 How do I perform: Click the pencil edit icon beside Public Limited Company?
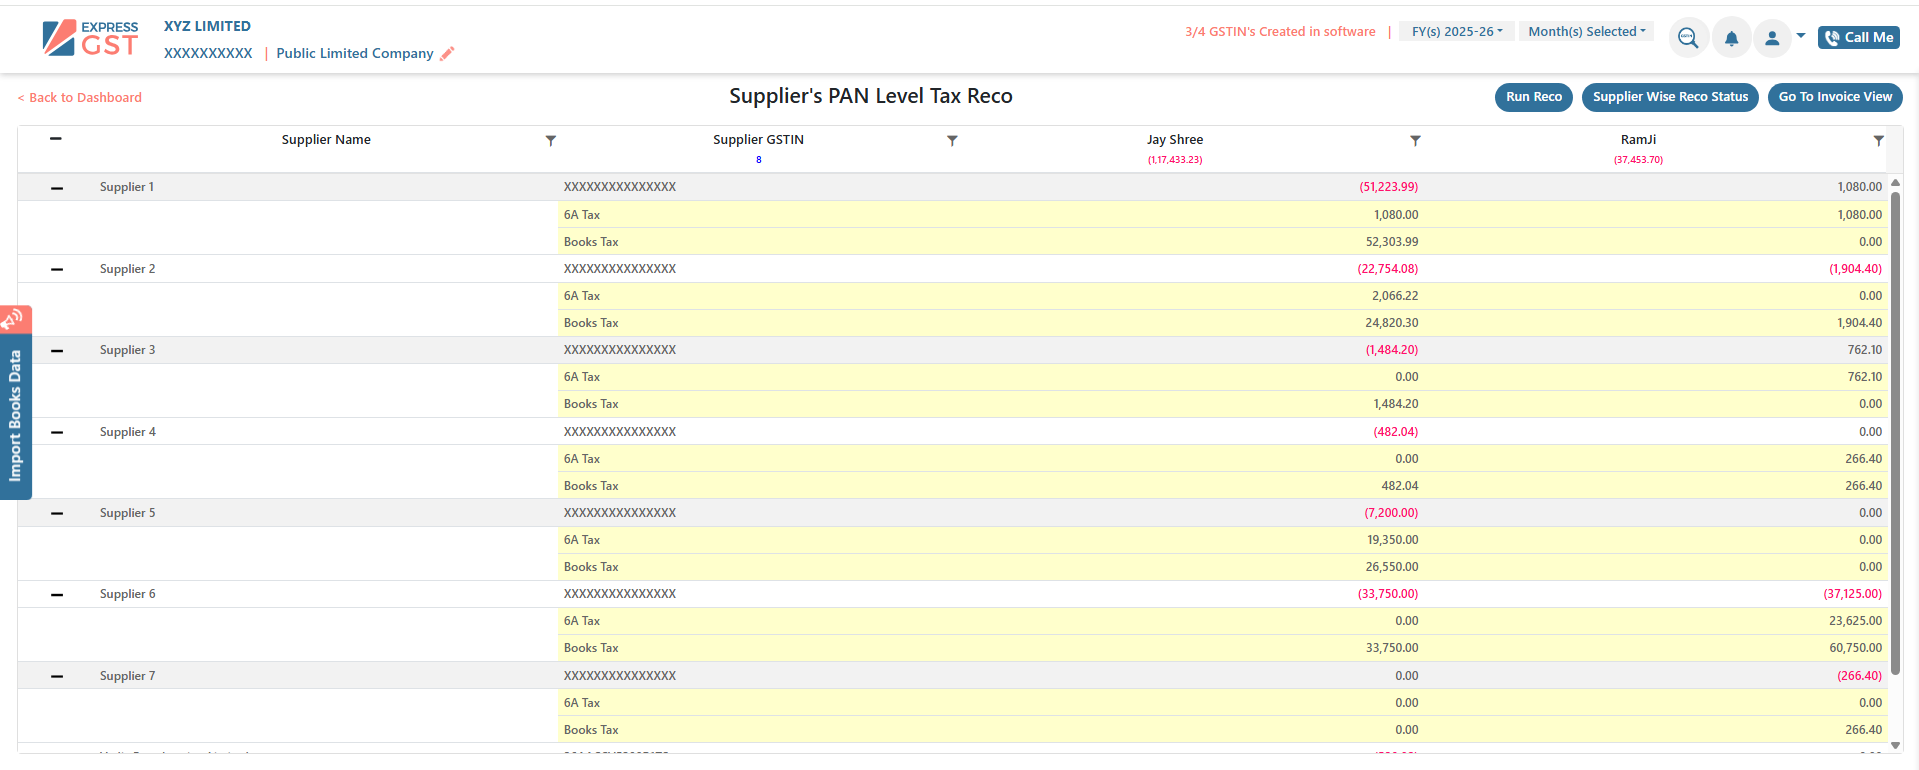pos(447,54)
